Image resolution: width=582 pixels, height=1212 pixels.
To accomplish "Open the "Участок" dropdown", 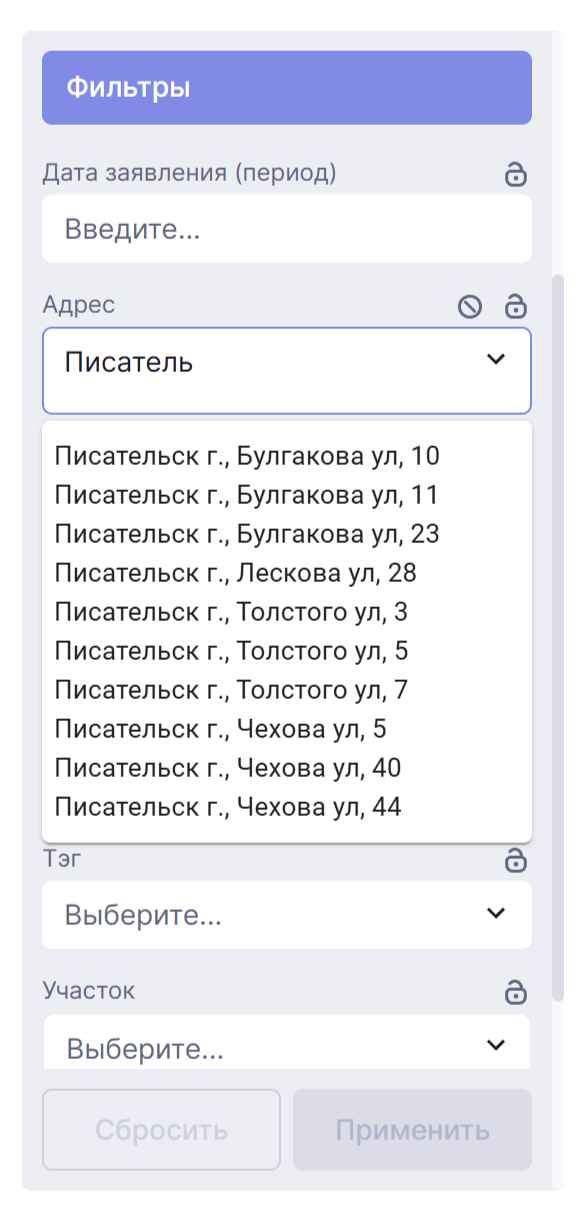I will tap(286, 1047).
